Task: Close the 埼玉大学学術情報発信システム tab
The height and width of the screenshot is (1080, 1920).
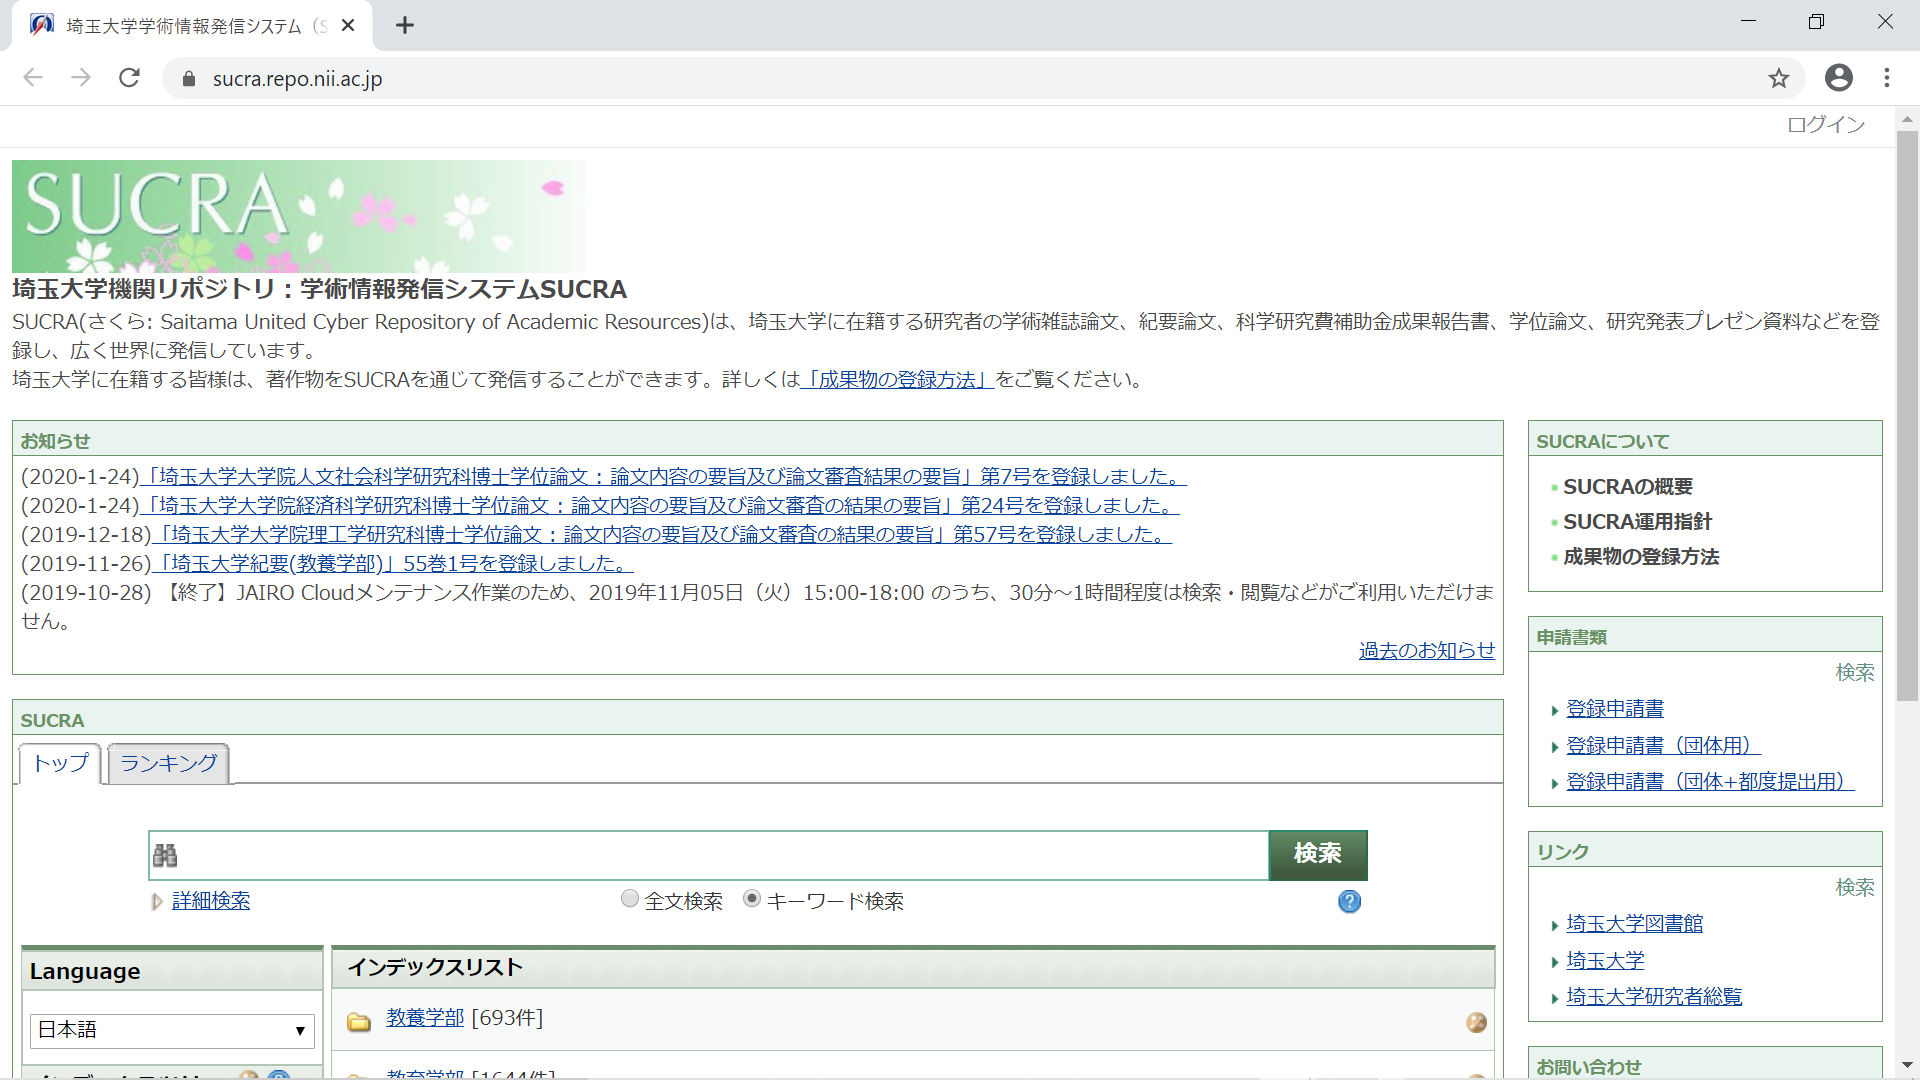Action: (348, 25)
